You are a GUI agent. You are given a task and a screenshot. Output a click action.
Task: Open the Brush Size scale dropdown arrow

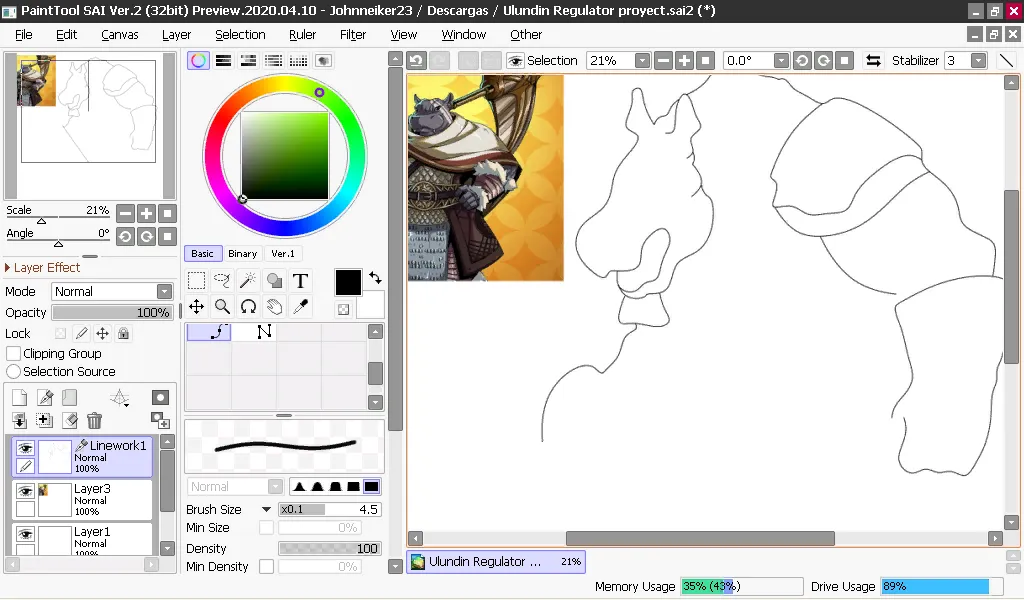coord(266,510)
